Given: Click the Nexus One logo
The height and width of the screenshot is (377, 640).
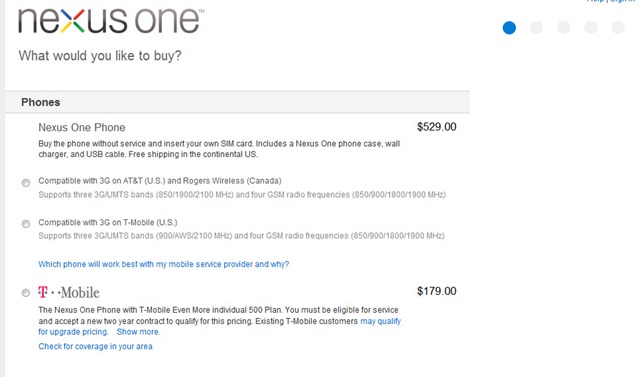Looking at the screenshot, I should (x=111, y=21).
